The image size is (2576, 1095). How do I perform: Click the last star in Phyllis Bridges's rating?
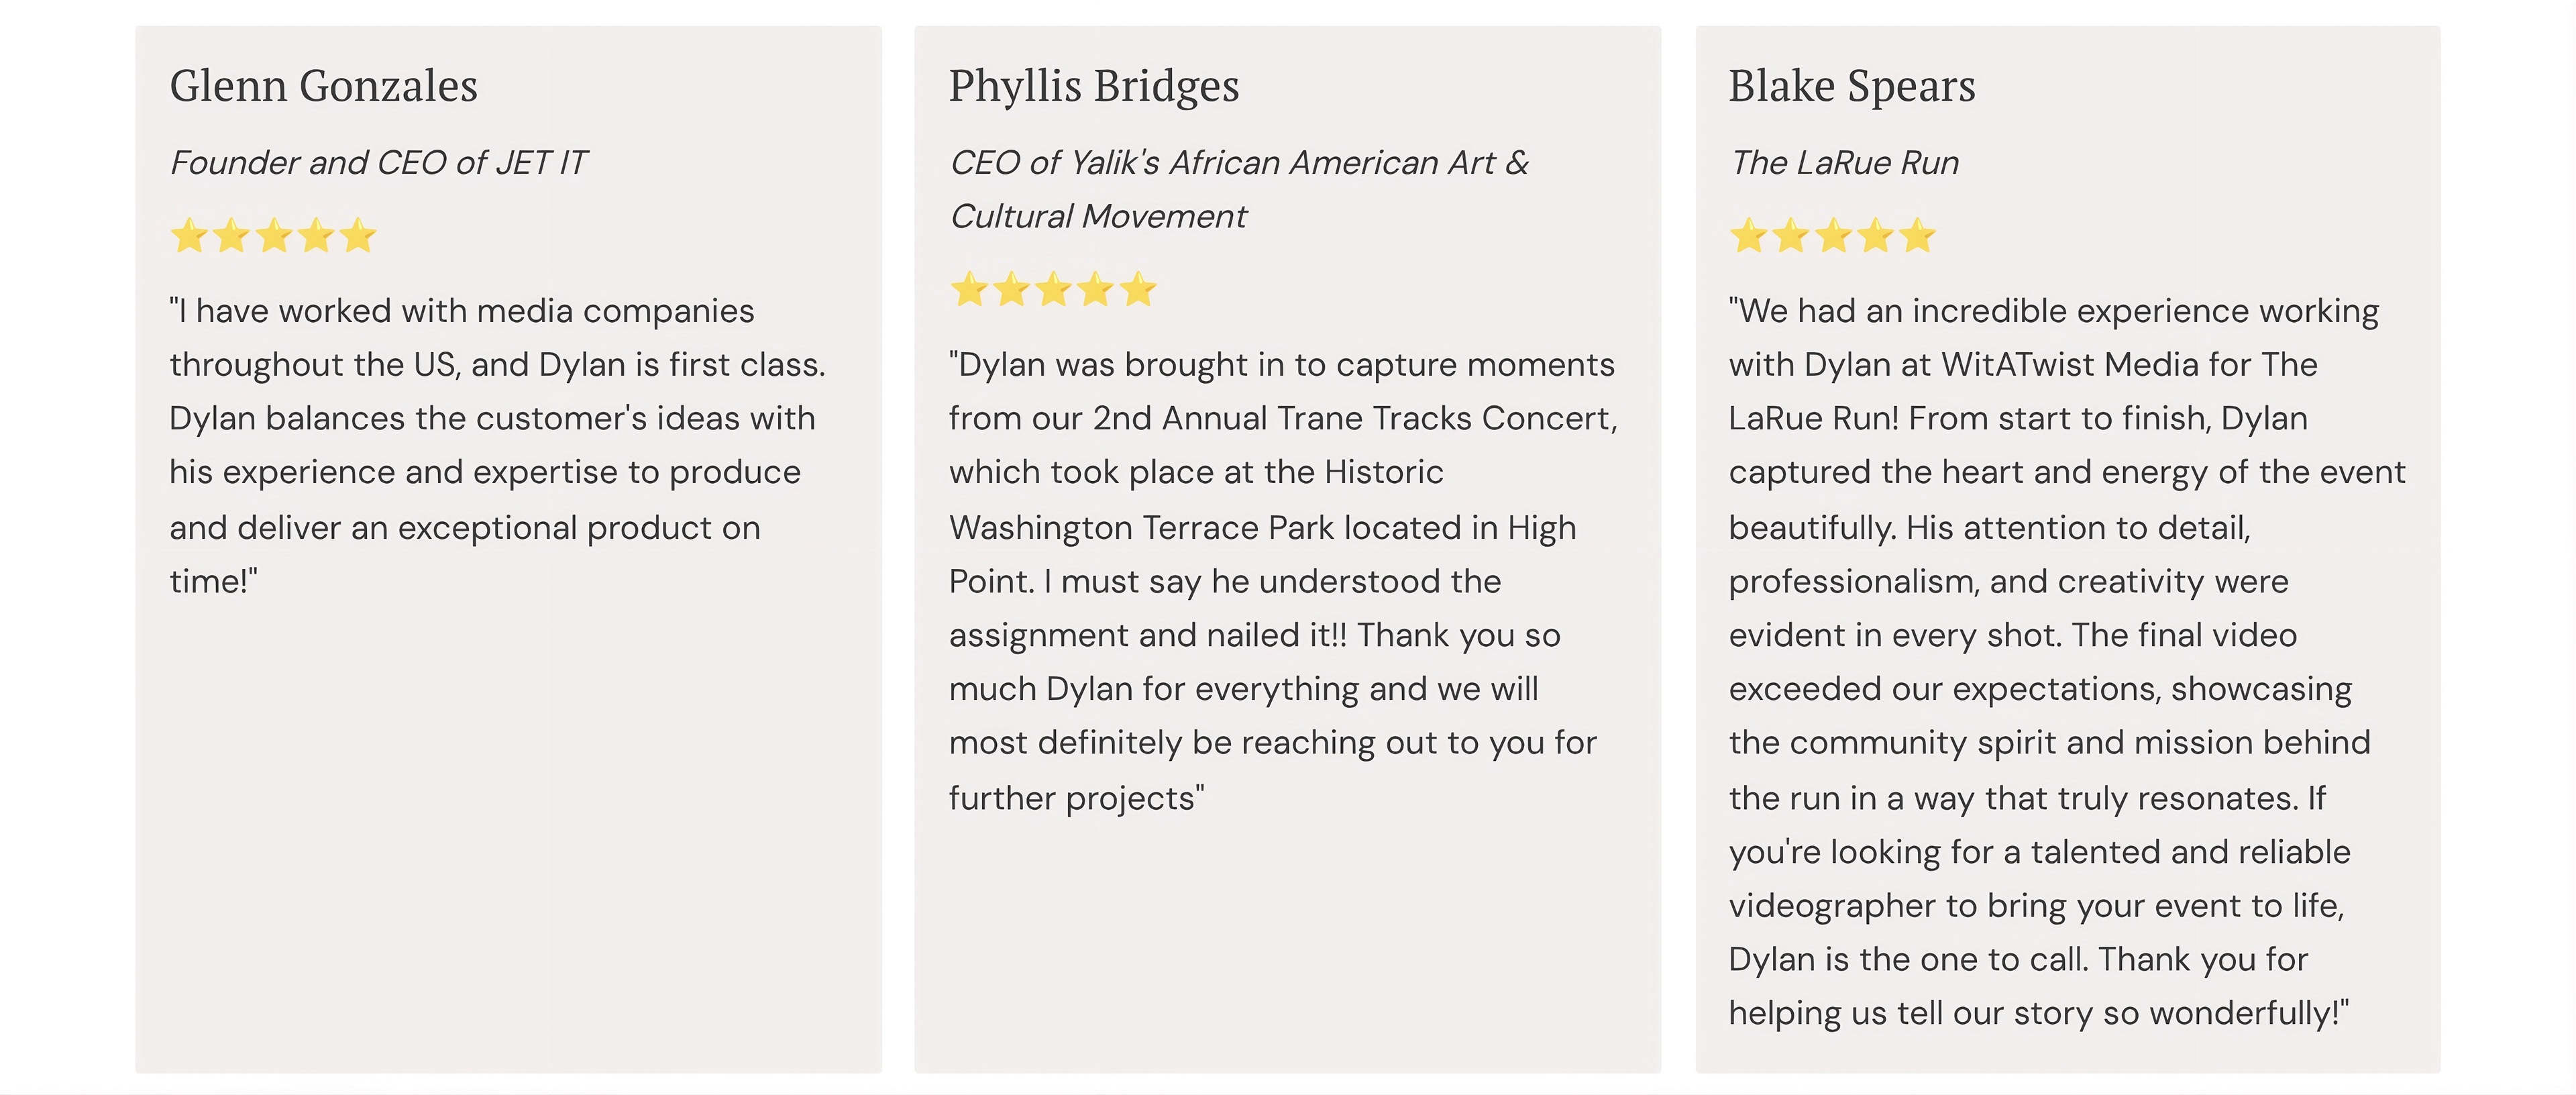1137,291
